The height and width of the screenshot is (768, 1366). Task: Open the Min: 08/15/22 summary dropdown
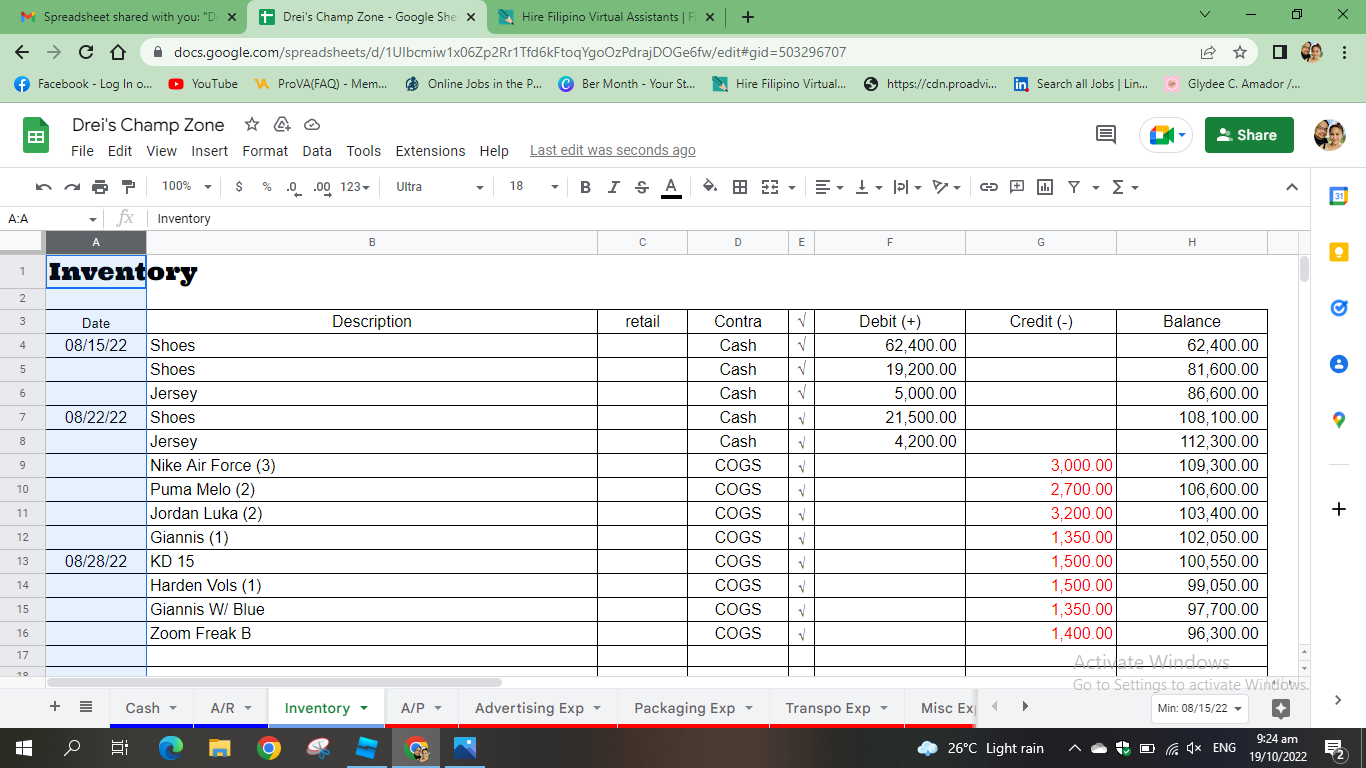click(x=1200, y=708)
